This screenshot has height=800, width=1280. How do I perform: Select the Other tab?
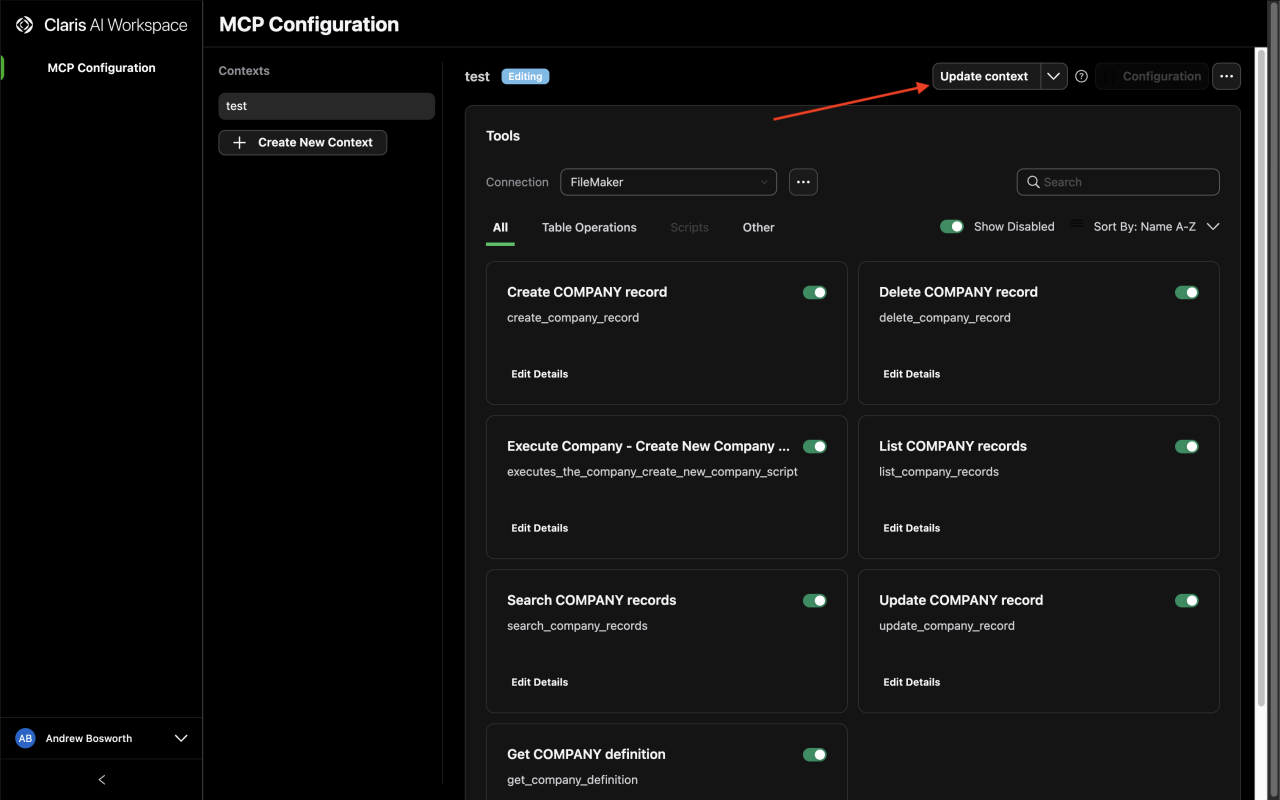[x=758, y=227]
